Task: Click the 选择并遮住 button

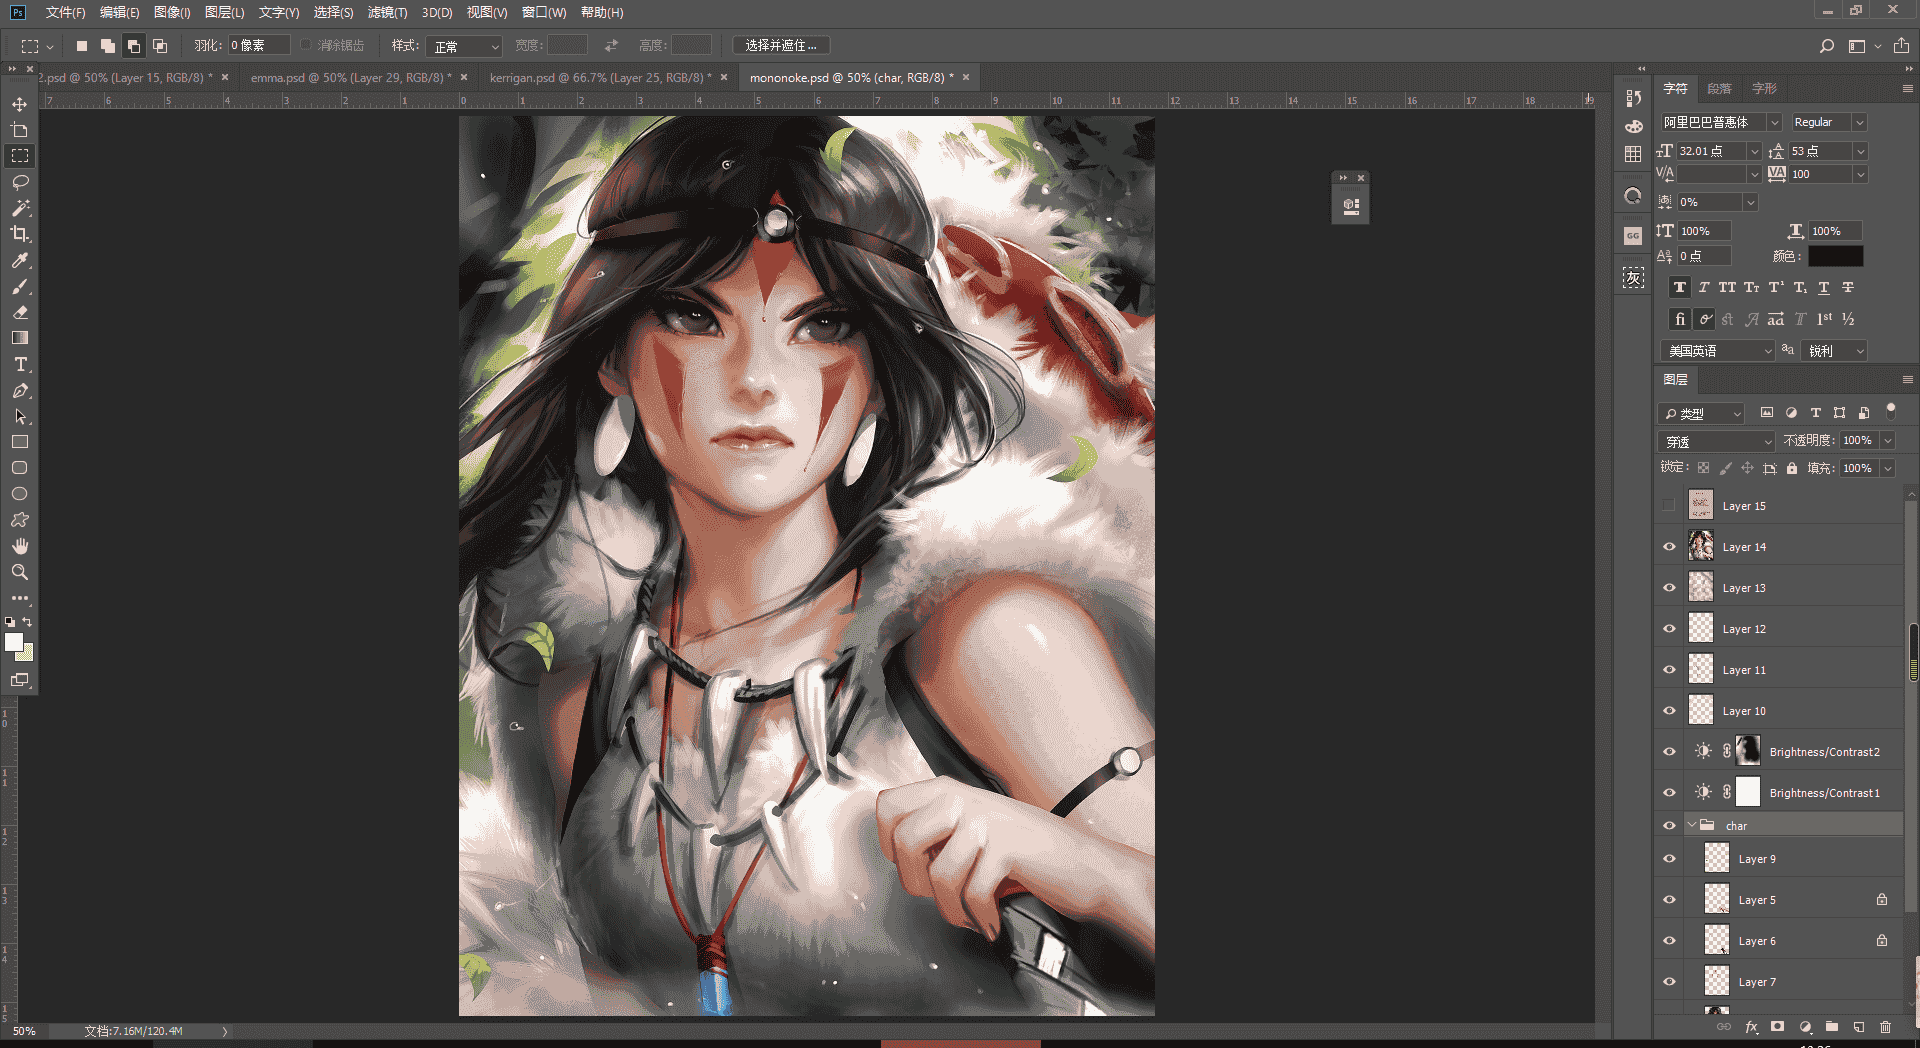Action: [x=781, y=45]
